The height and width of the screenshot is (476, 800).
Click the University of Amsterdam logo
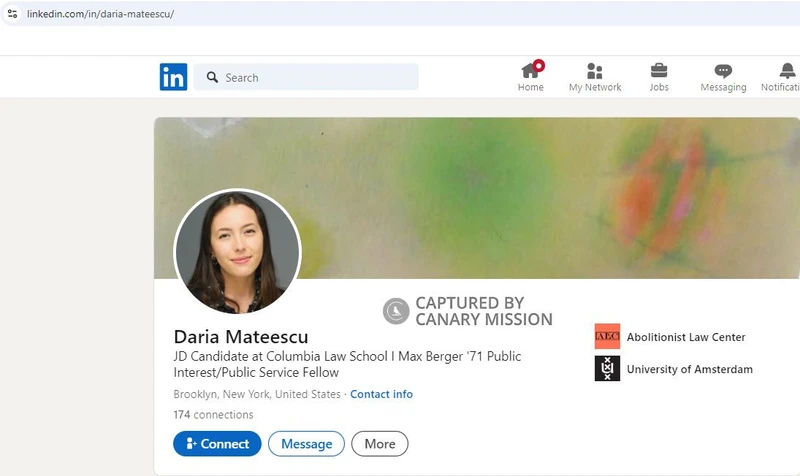[x=607, y=368]
